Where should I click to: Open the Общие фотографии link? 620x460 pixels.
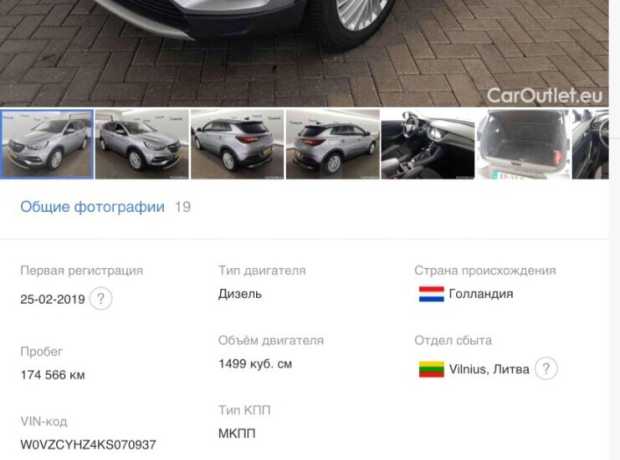93,207
